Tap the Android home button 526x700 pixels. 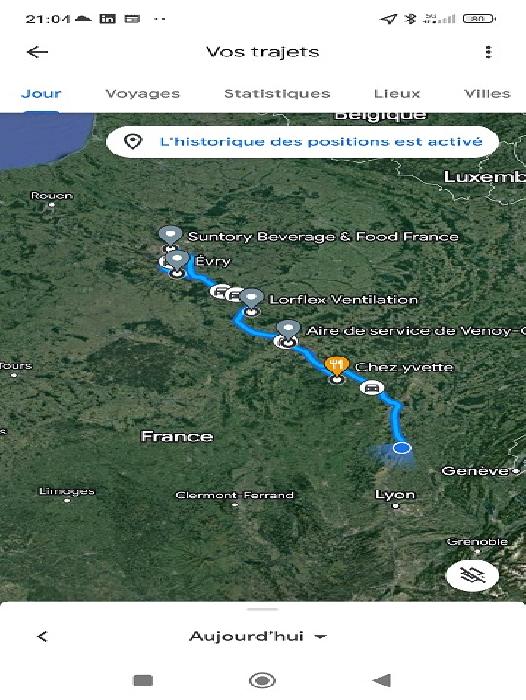262,680
